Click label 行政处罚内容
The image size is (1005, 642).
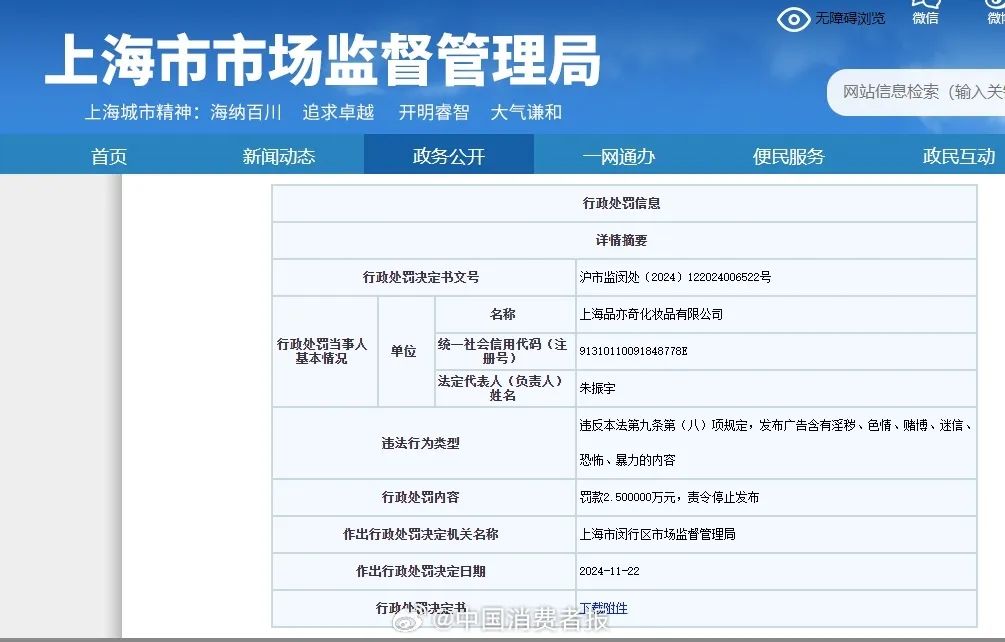point(420,497)
